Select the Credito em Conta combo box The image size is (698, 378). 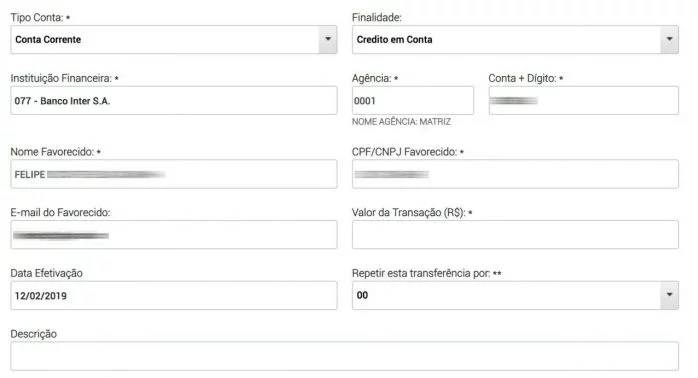[x=515, y=40]
